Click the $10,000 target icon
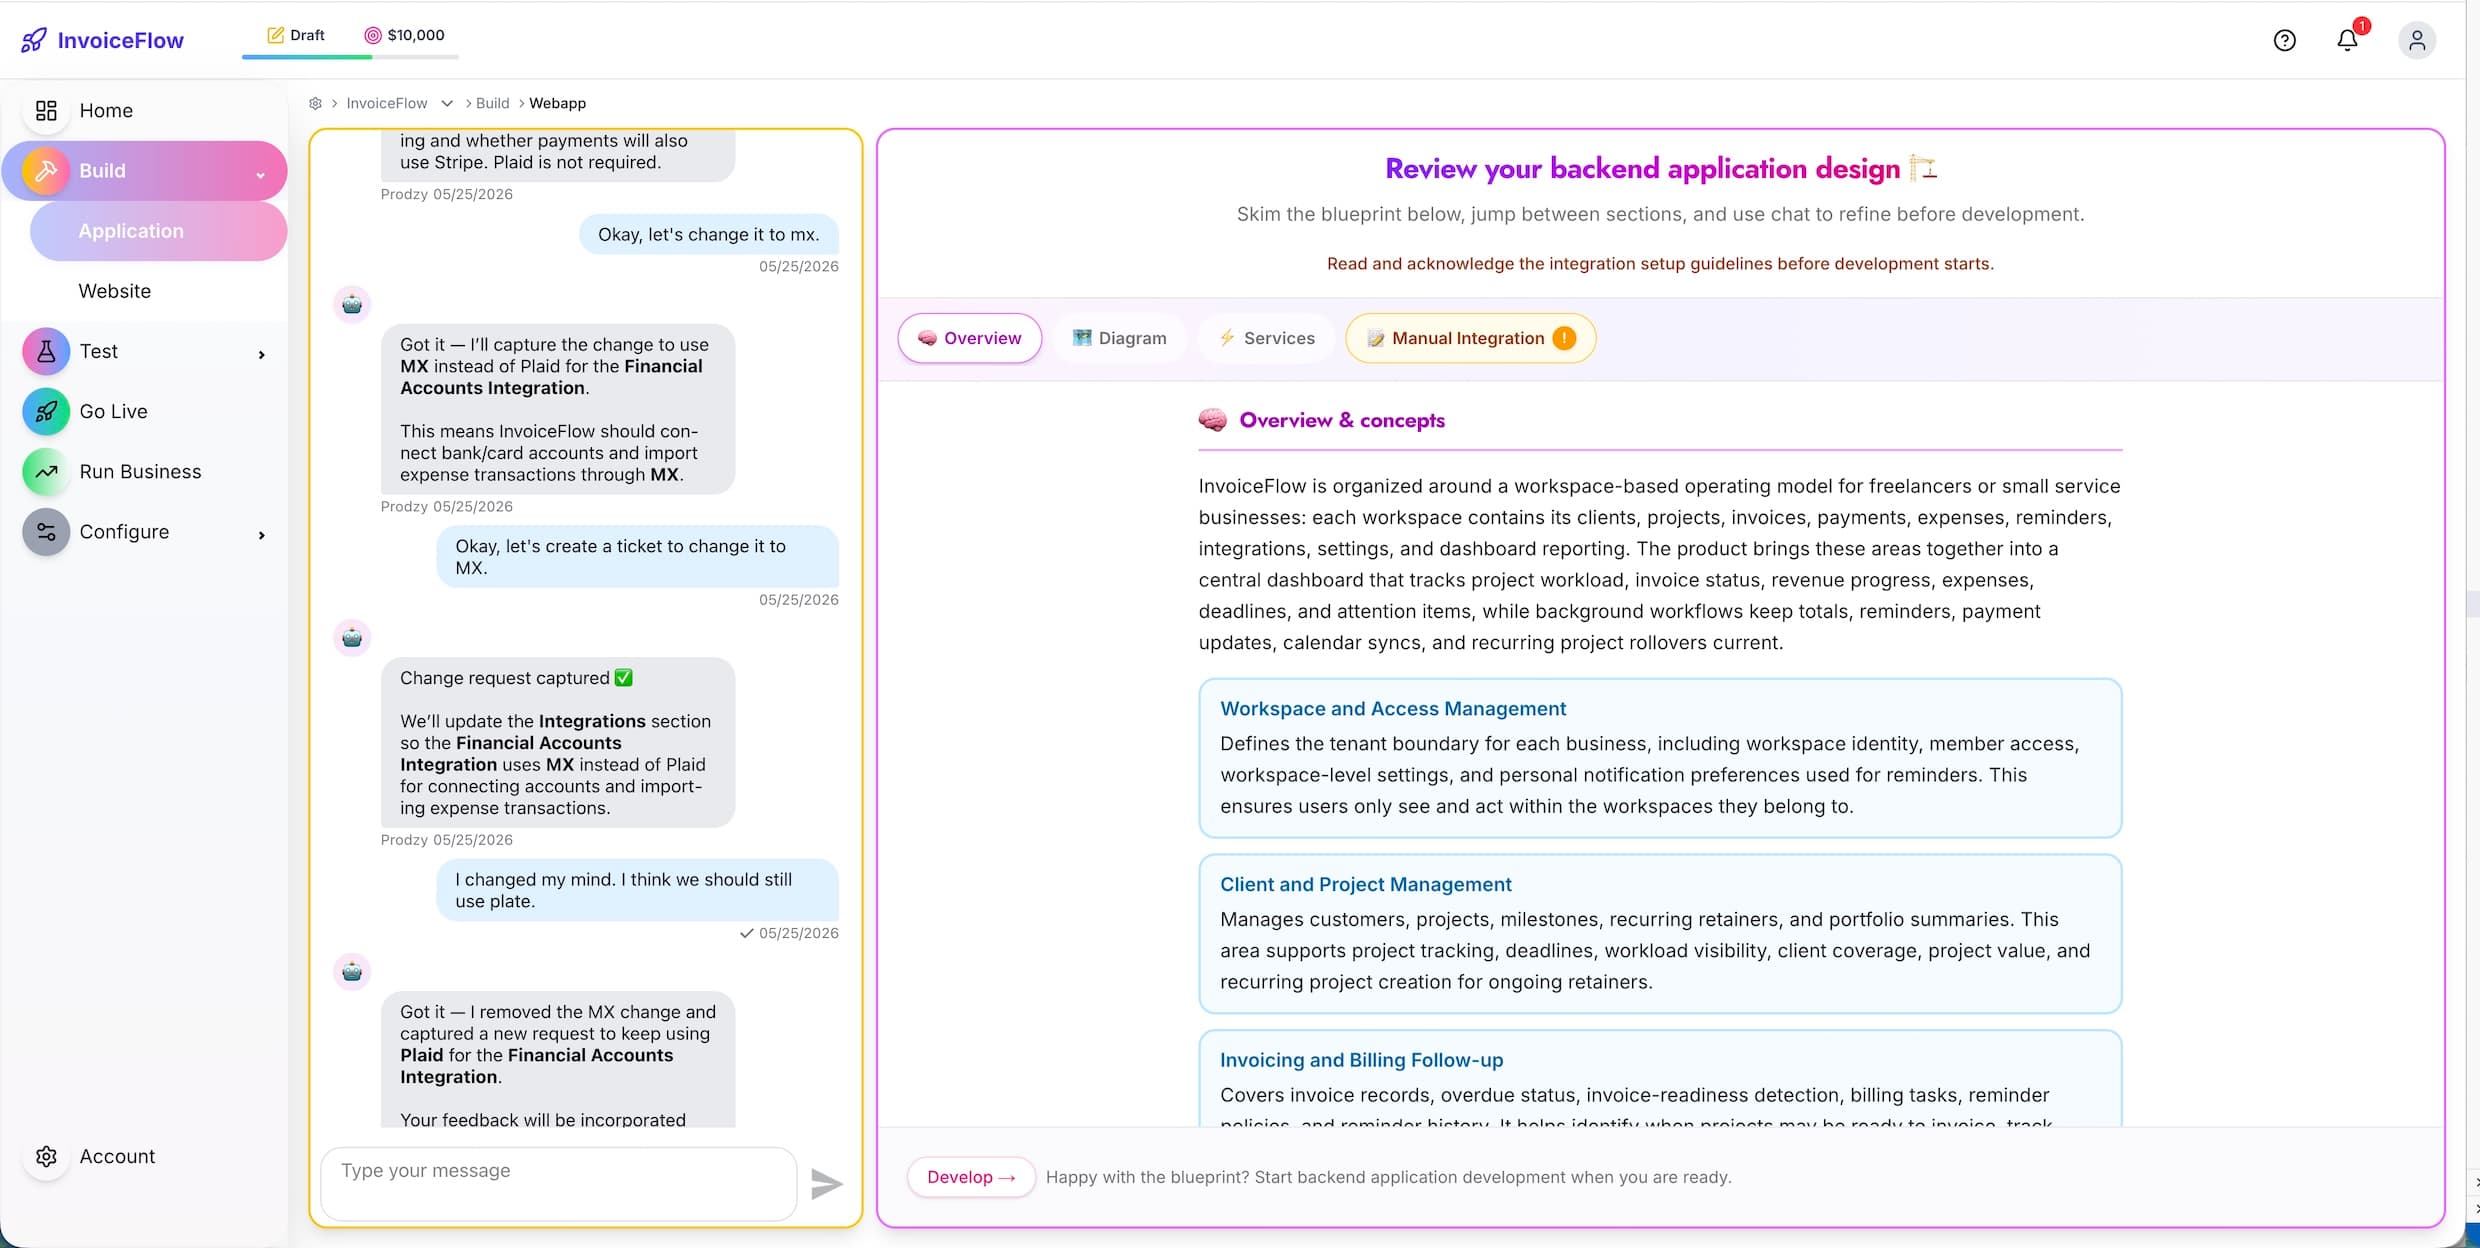Image resolution: width=2480 pixels, height=1248 pixels. coord(372,35)
